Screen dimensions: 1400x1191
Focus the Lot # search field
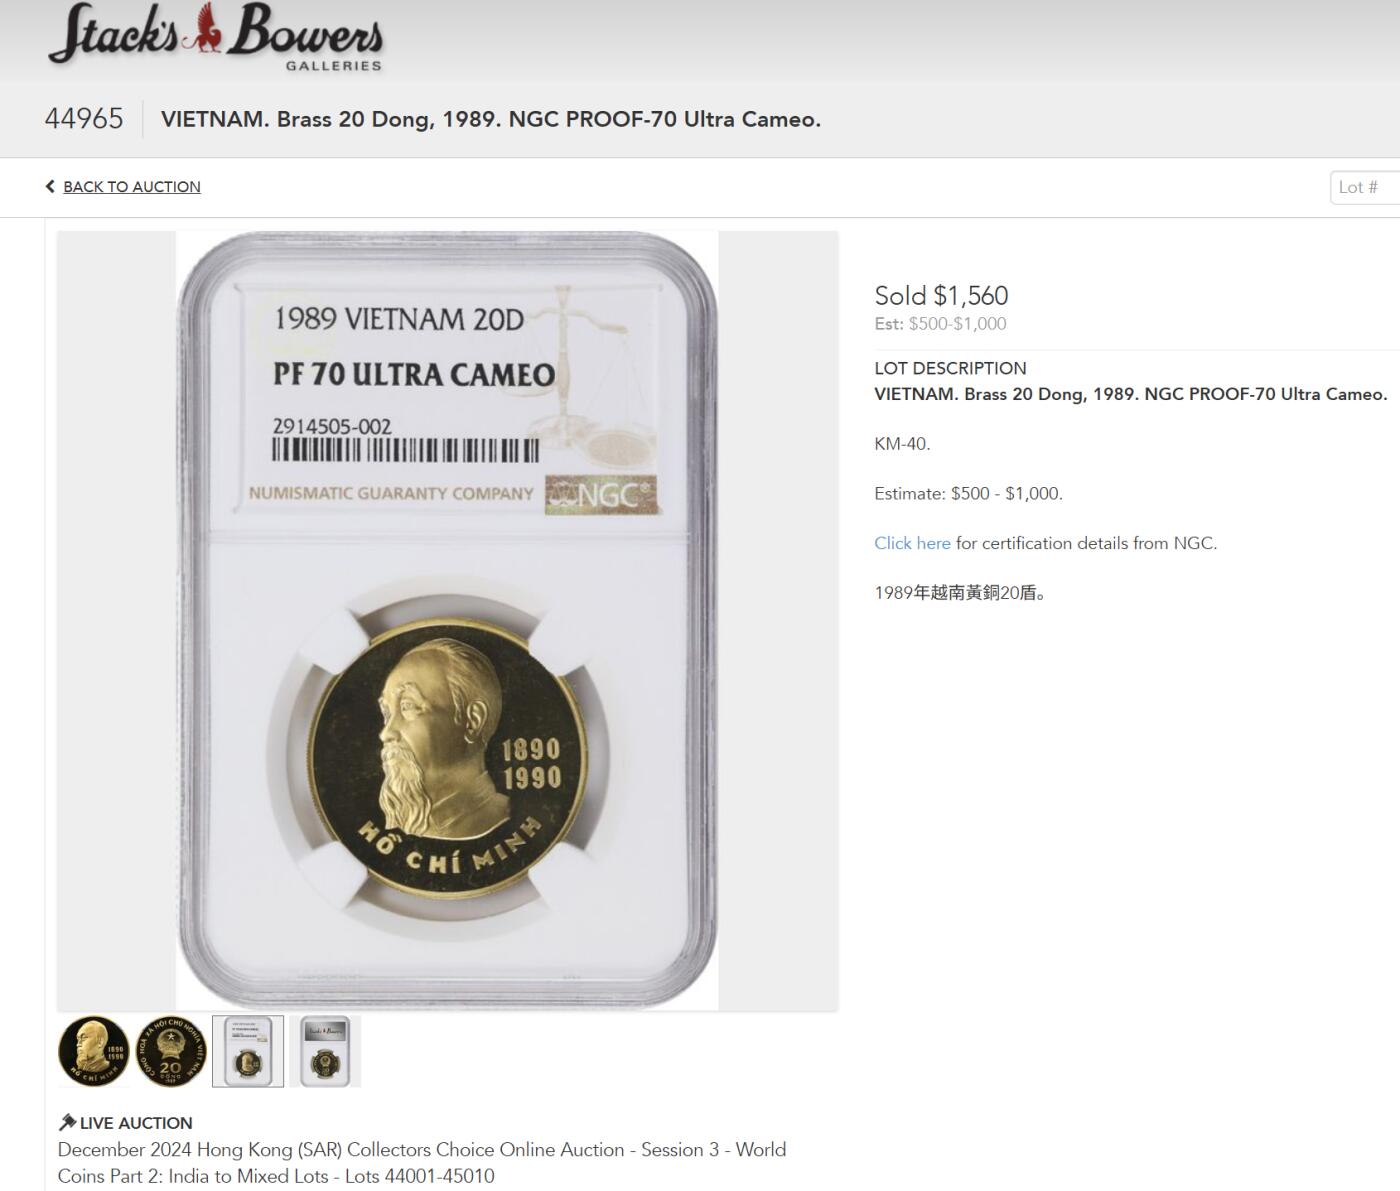[1366, 187]
